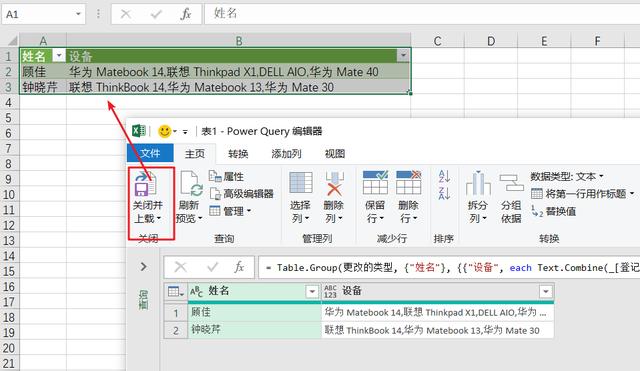This screenshot has height=371, width=640.
Task: Select Excel cell with 联想 ThinkBook 14
Action: [x=239, y=87]
